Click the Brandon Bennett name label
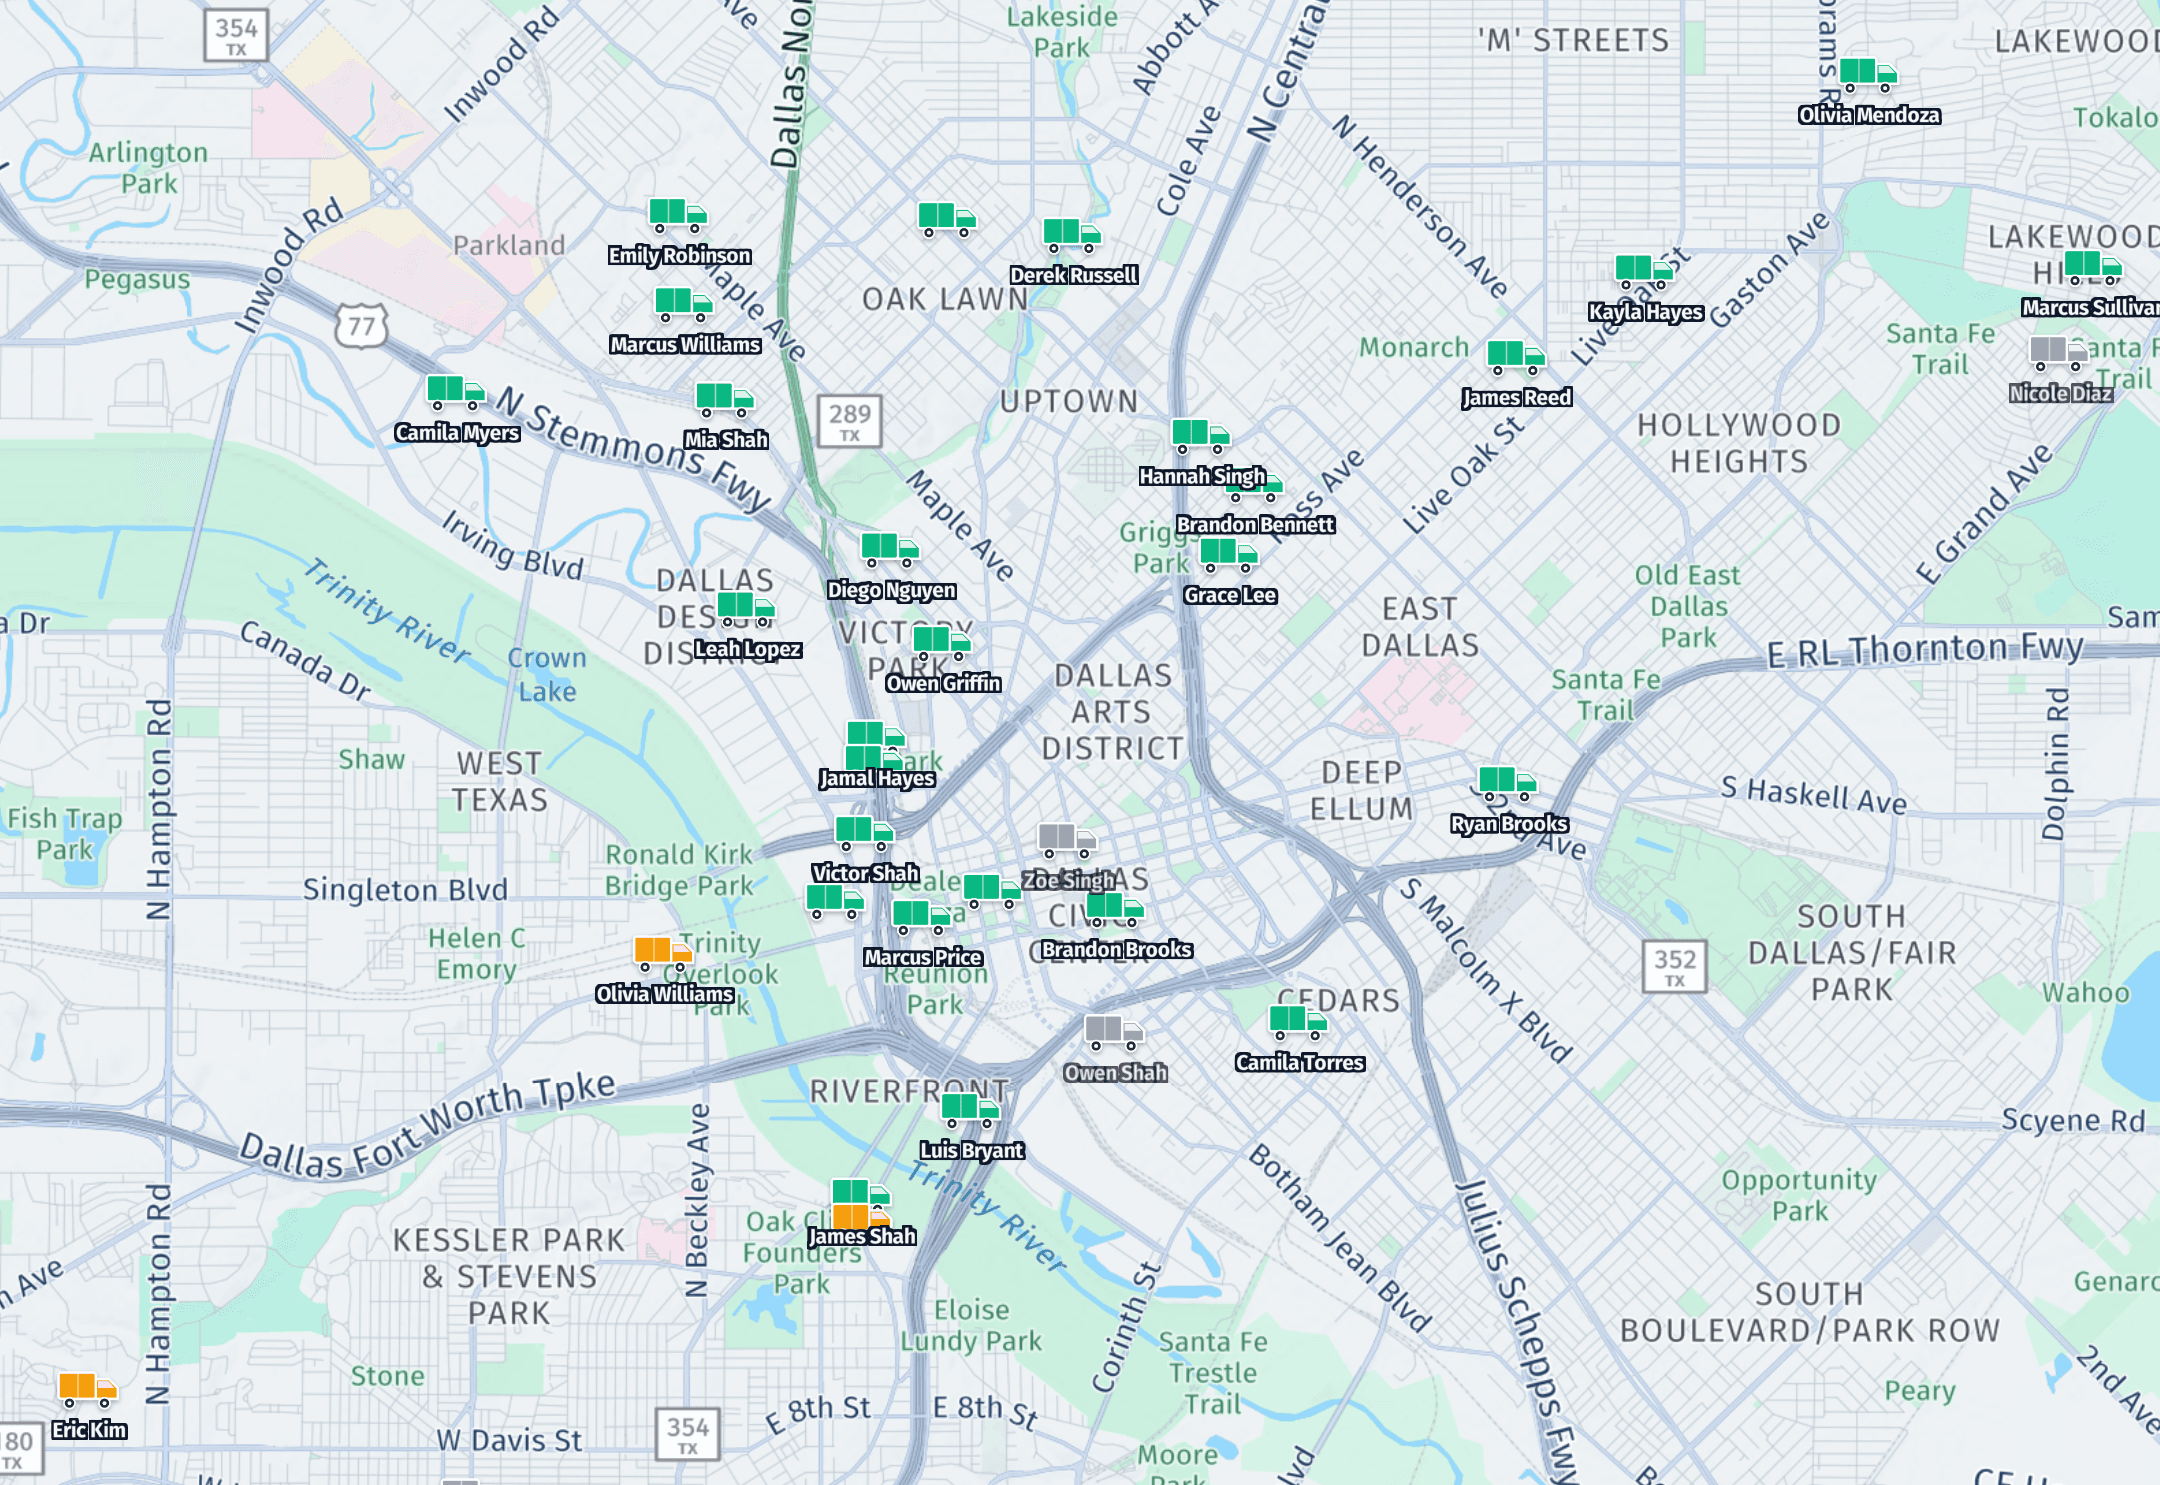The image size is (2160, 1485). tap(1255, 525)
